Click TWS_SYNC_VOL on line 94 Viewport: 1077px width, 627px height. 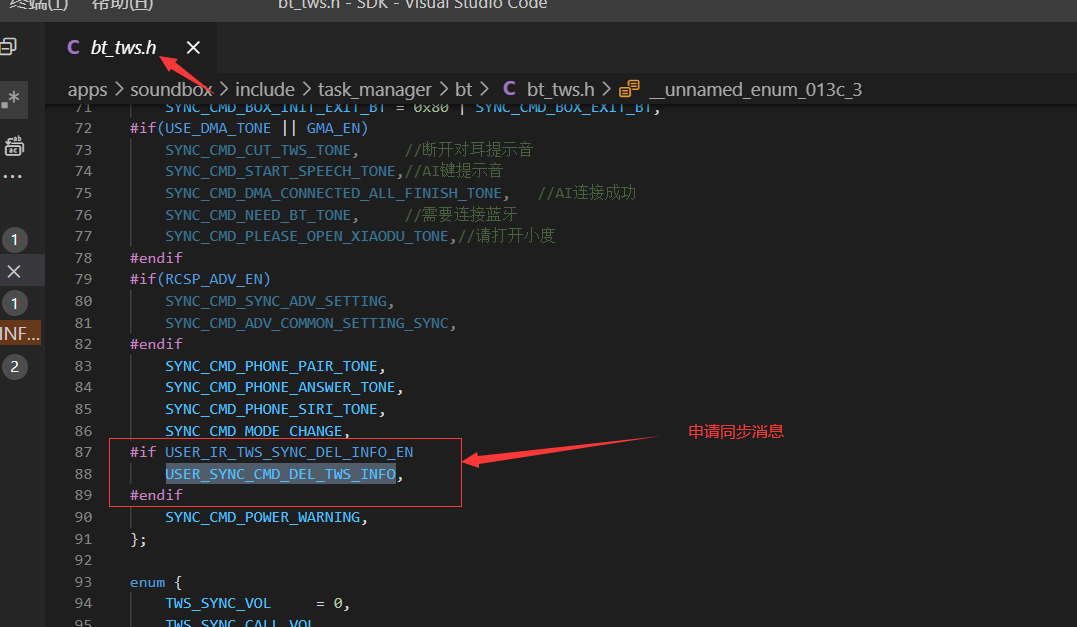click(218, 603)
